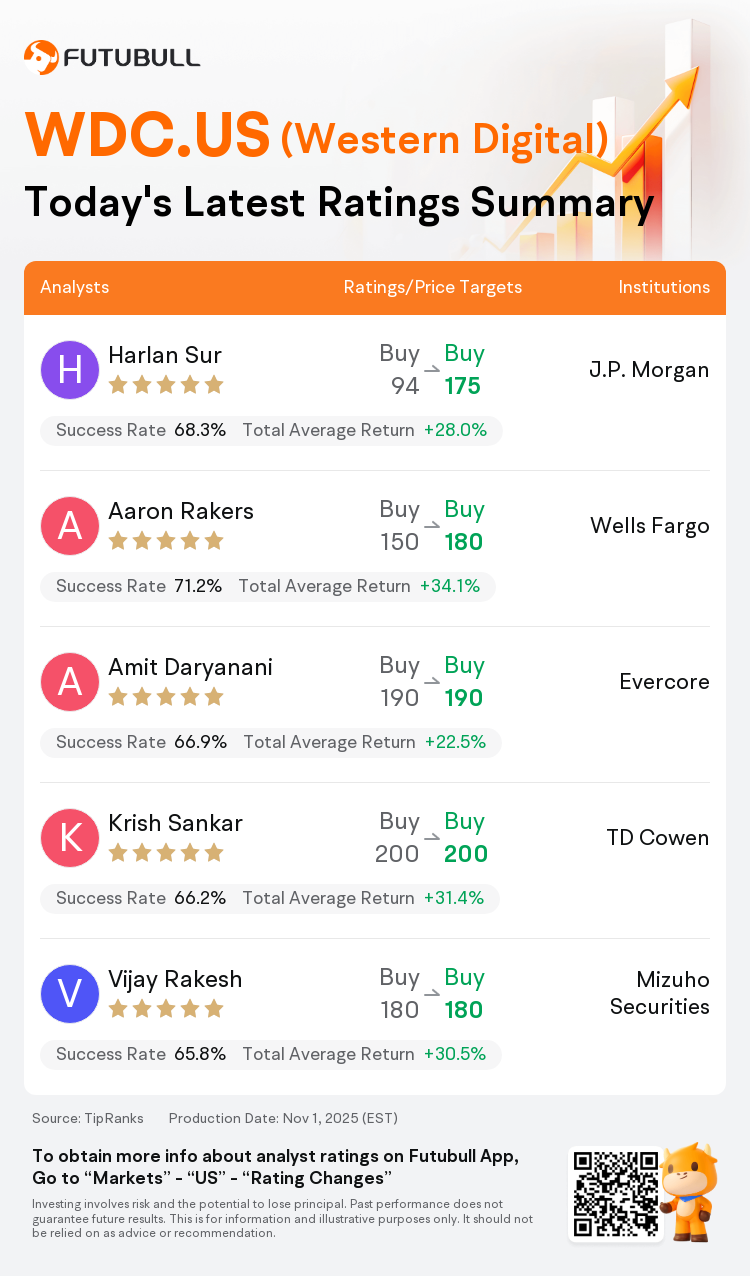Click the Analysts column header
The width and height of the screenshot is (750, 1276).
pos(75,287)
